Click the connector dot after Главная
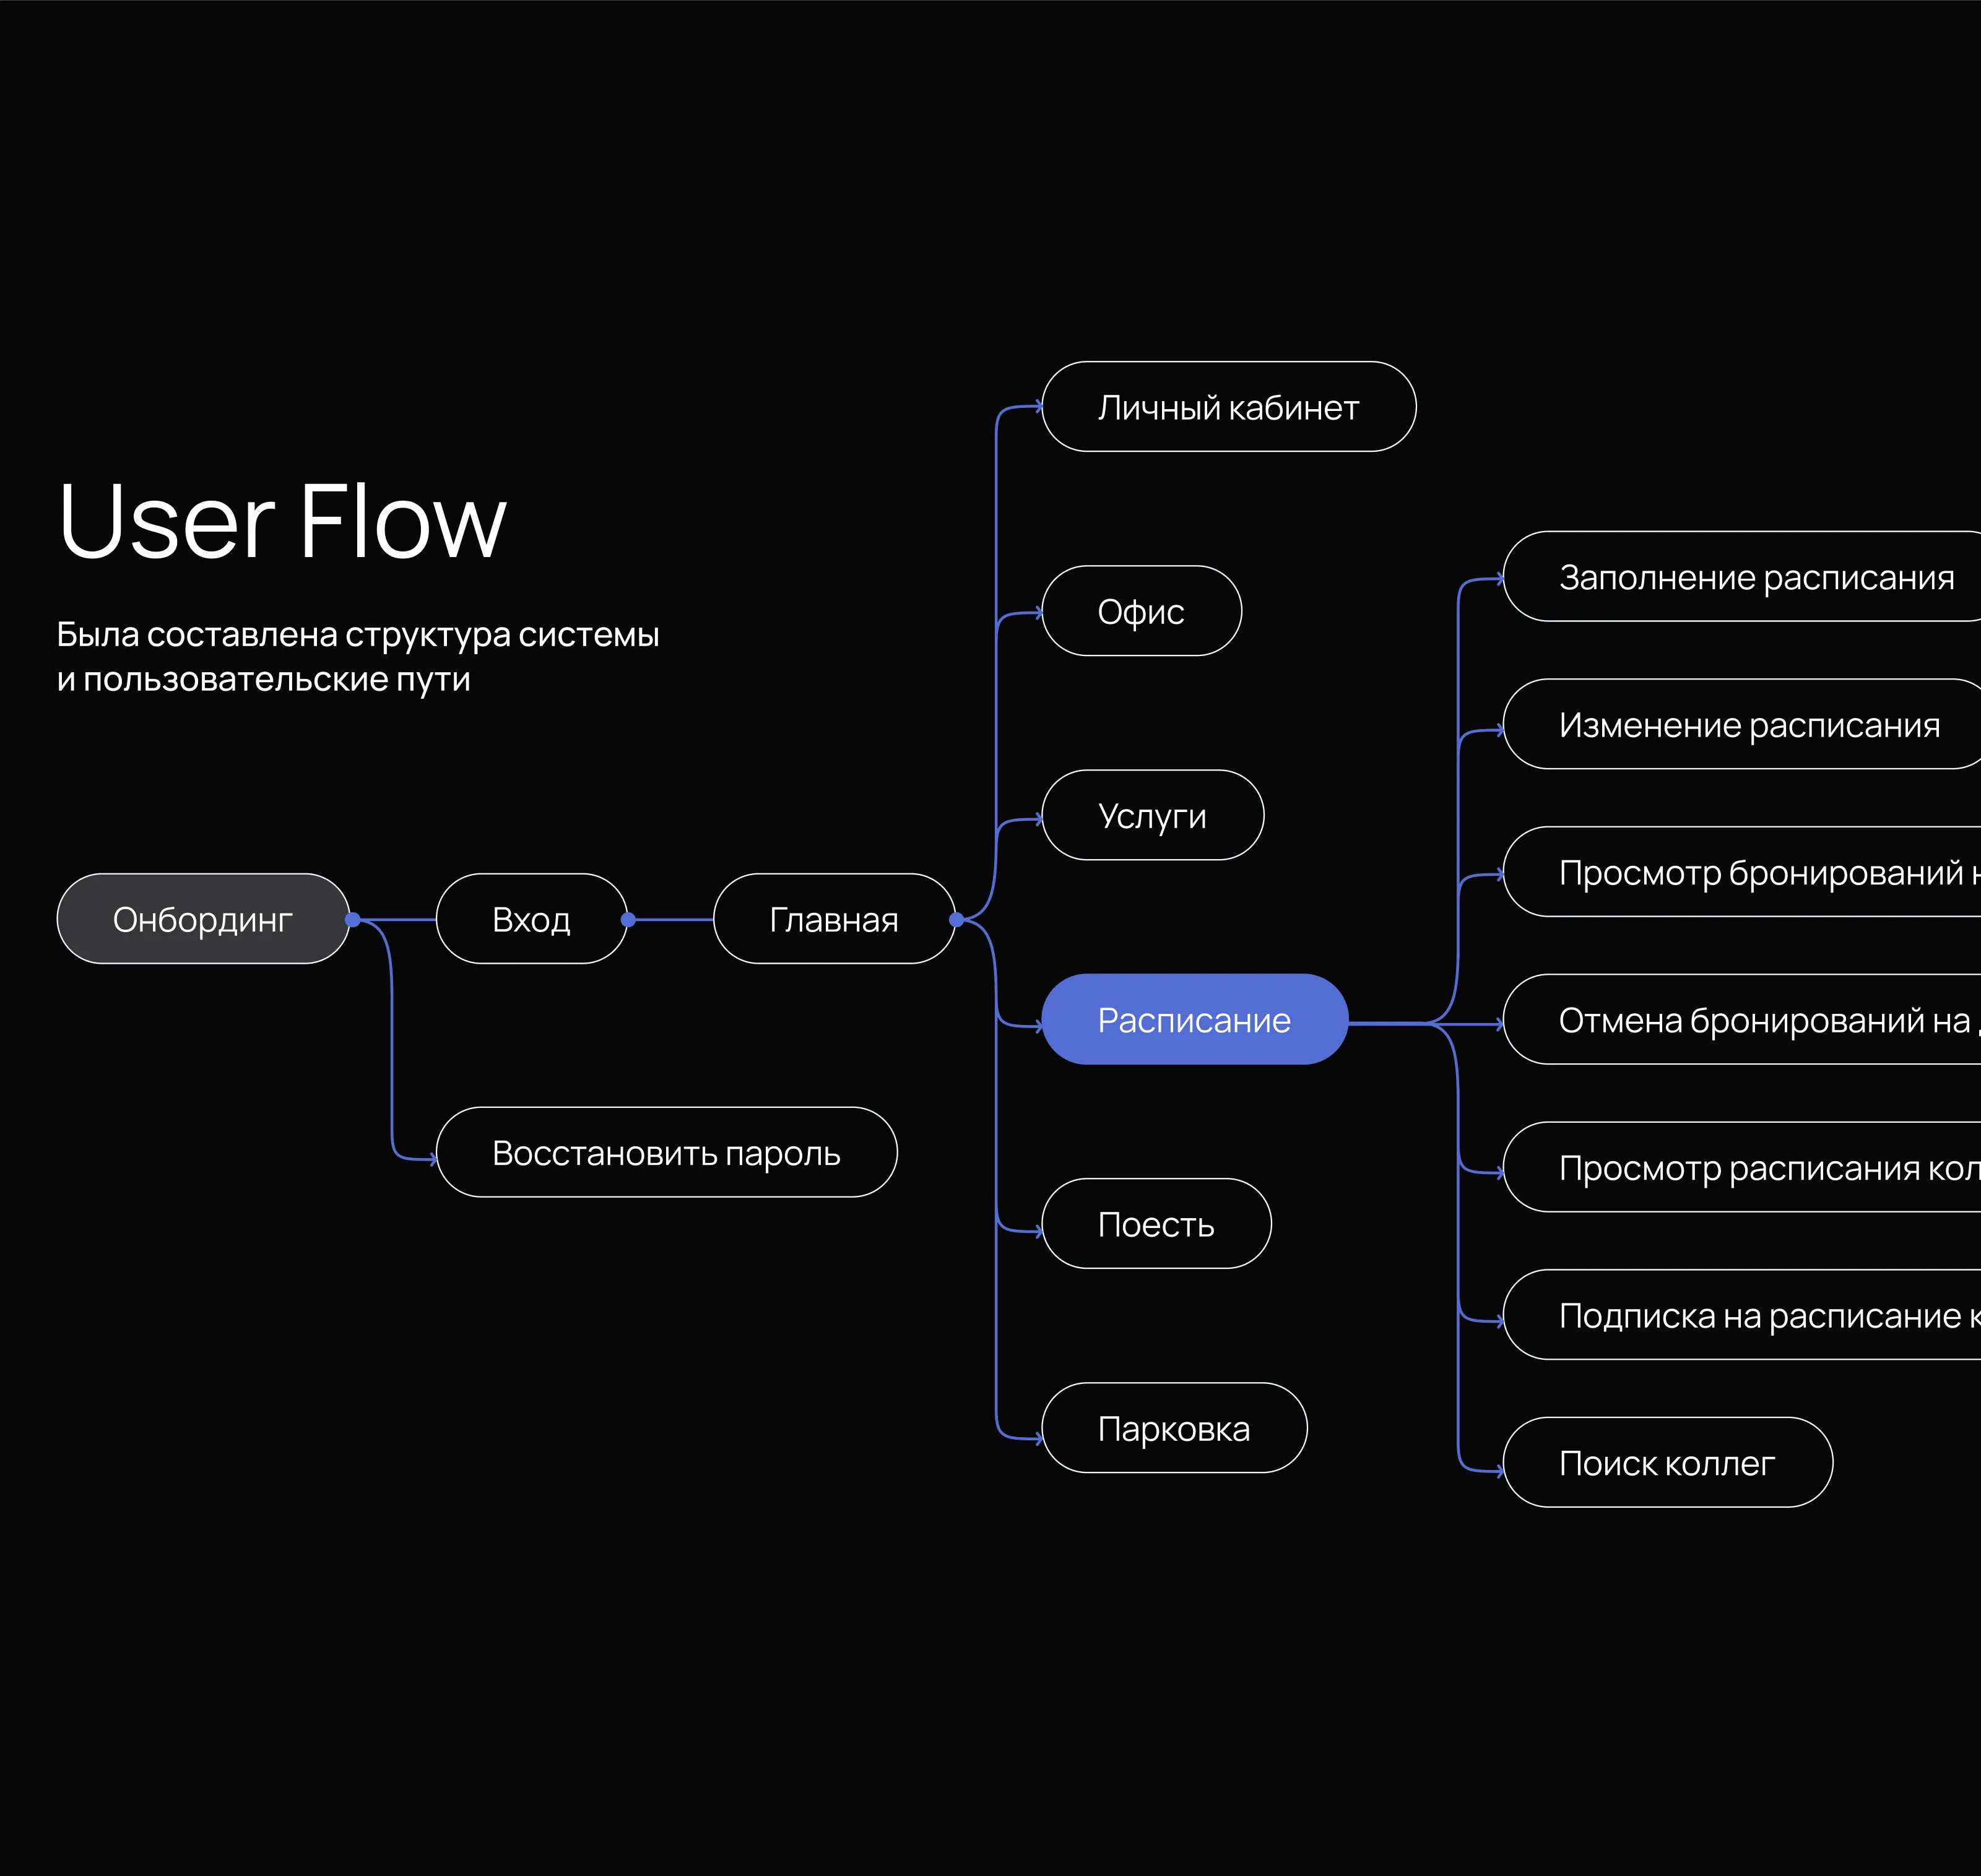 point(957,919)
